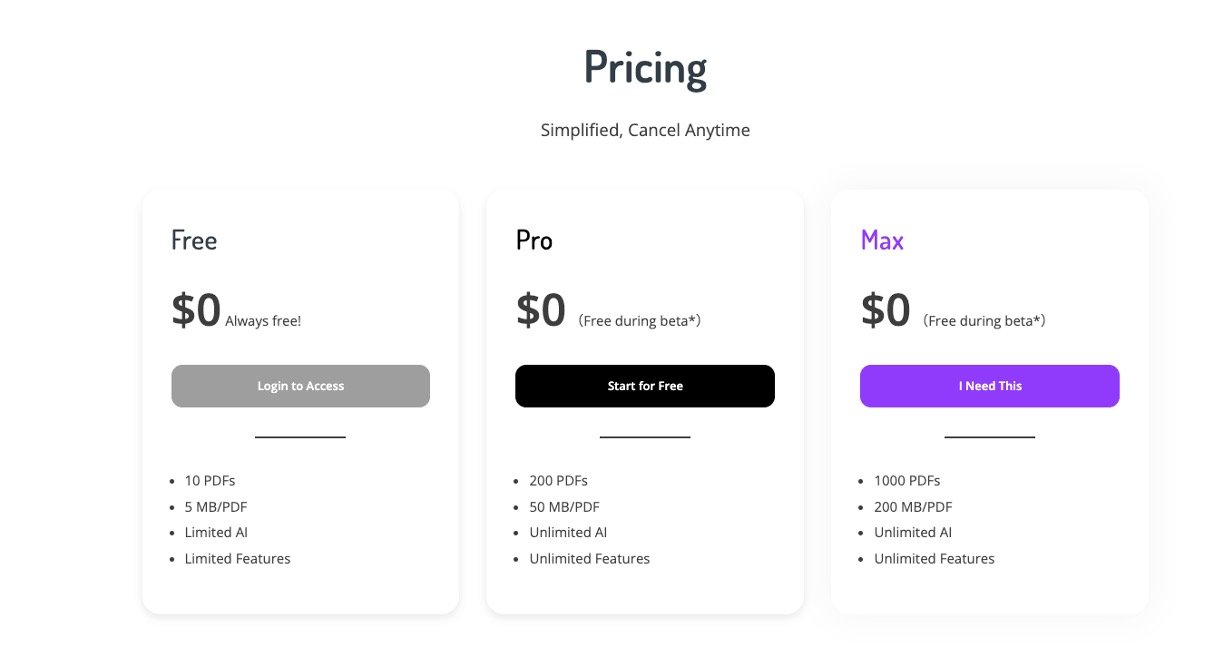Click the 50 MB/PDF feature item

tap(564, 506)
